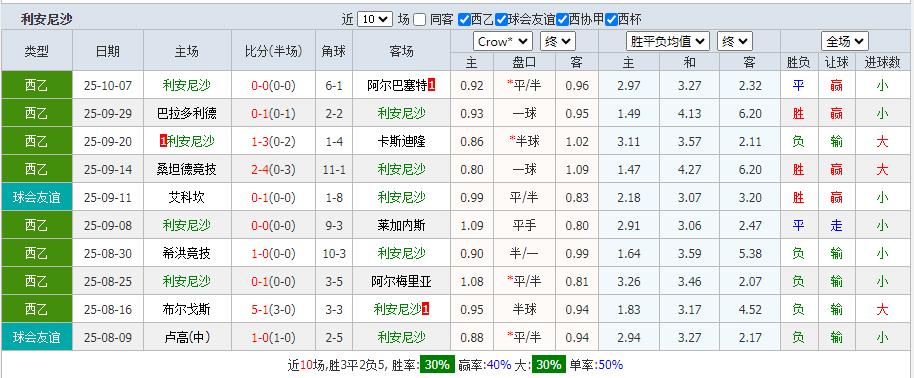Viewport: 914px width, 378px height.
Task: Click draw odds 4.13
Action: (690, 114)
